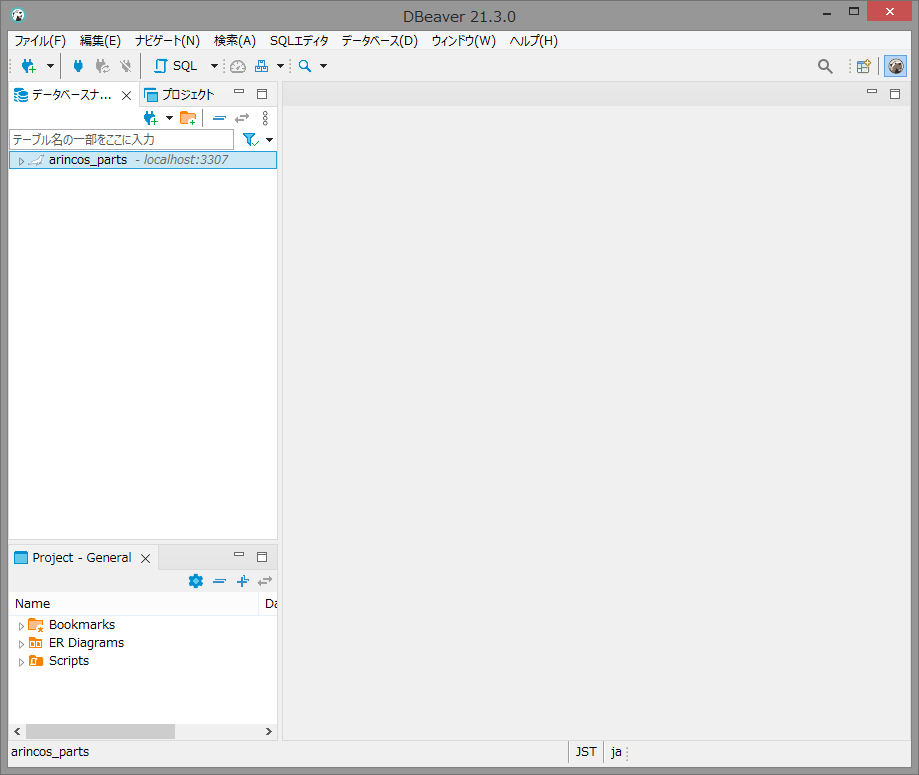The height and width of the screenshot is (775, 919).
Task: Click the Connect plug icon in main toolbar
Action: pos(78,66)
